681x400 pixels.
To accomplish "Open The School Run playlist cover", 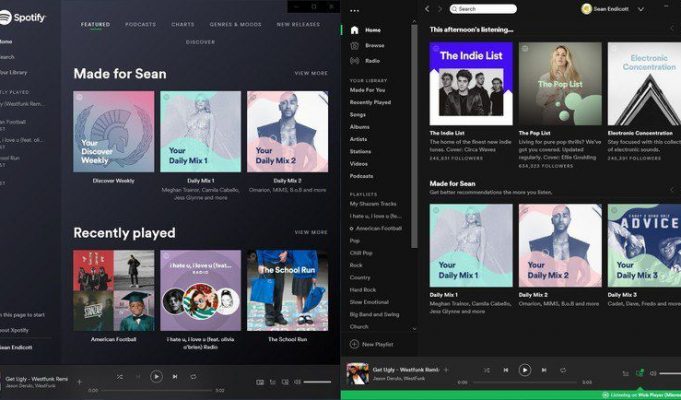I will click(x=288, y=290).
